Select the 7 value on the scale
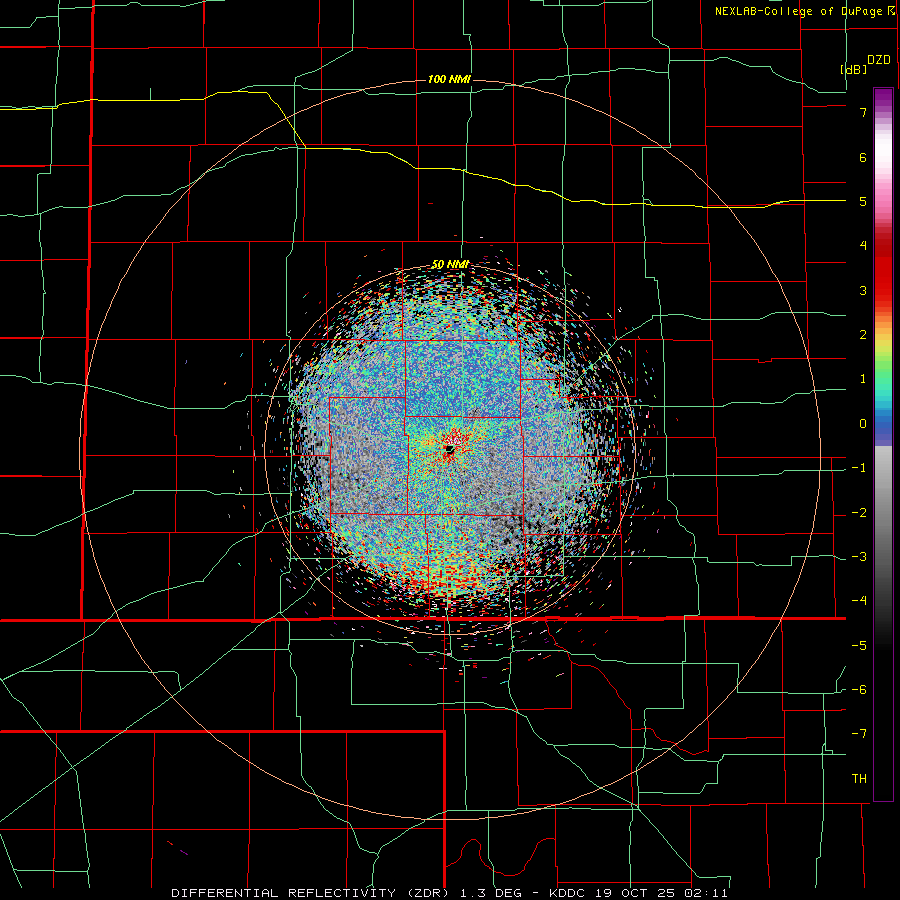This screenshot has height=900, width=900. coord(863,112)
